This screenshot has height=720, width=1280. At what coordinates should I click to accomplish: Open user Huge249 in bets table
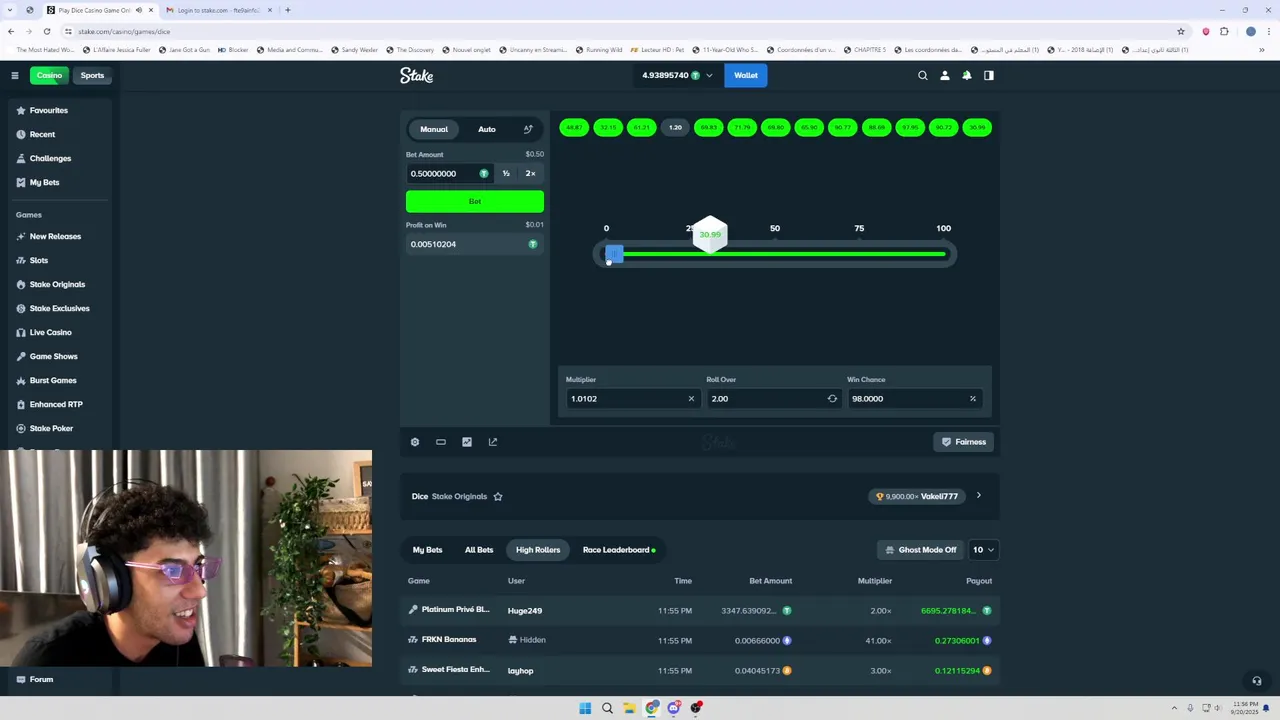[525, 610]
